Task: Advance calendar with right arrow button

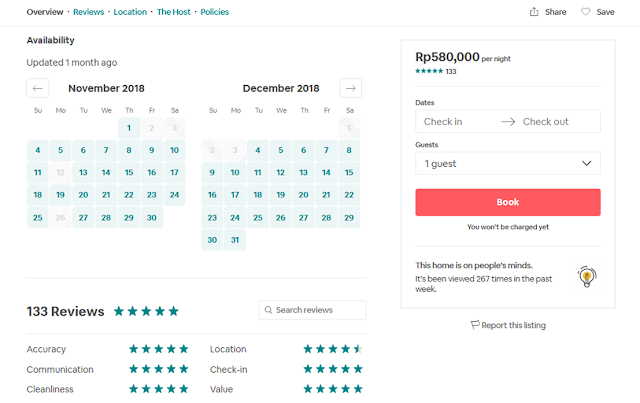Action: (351, 88)
